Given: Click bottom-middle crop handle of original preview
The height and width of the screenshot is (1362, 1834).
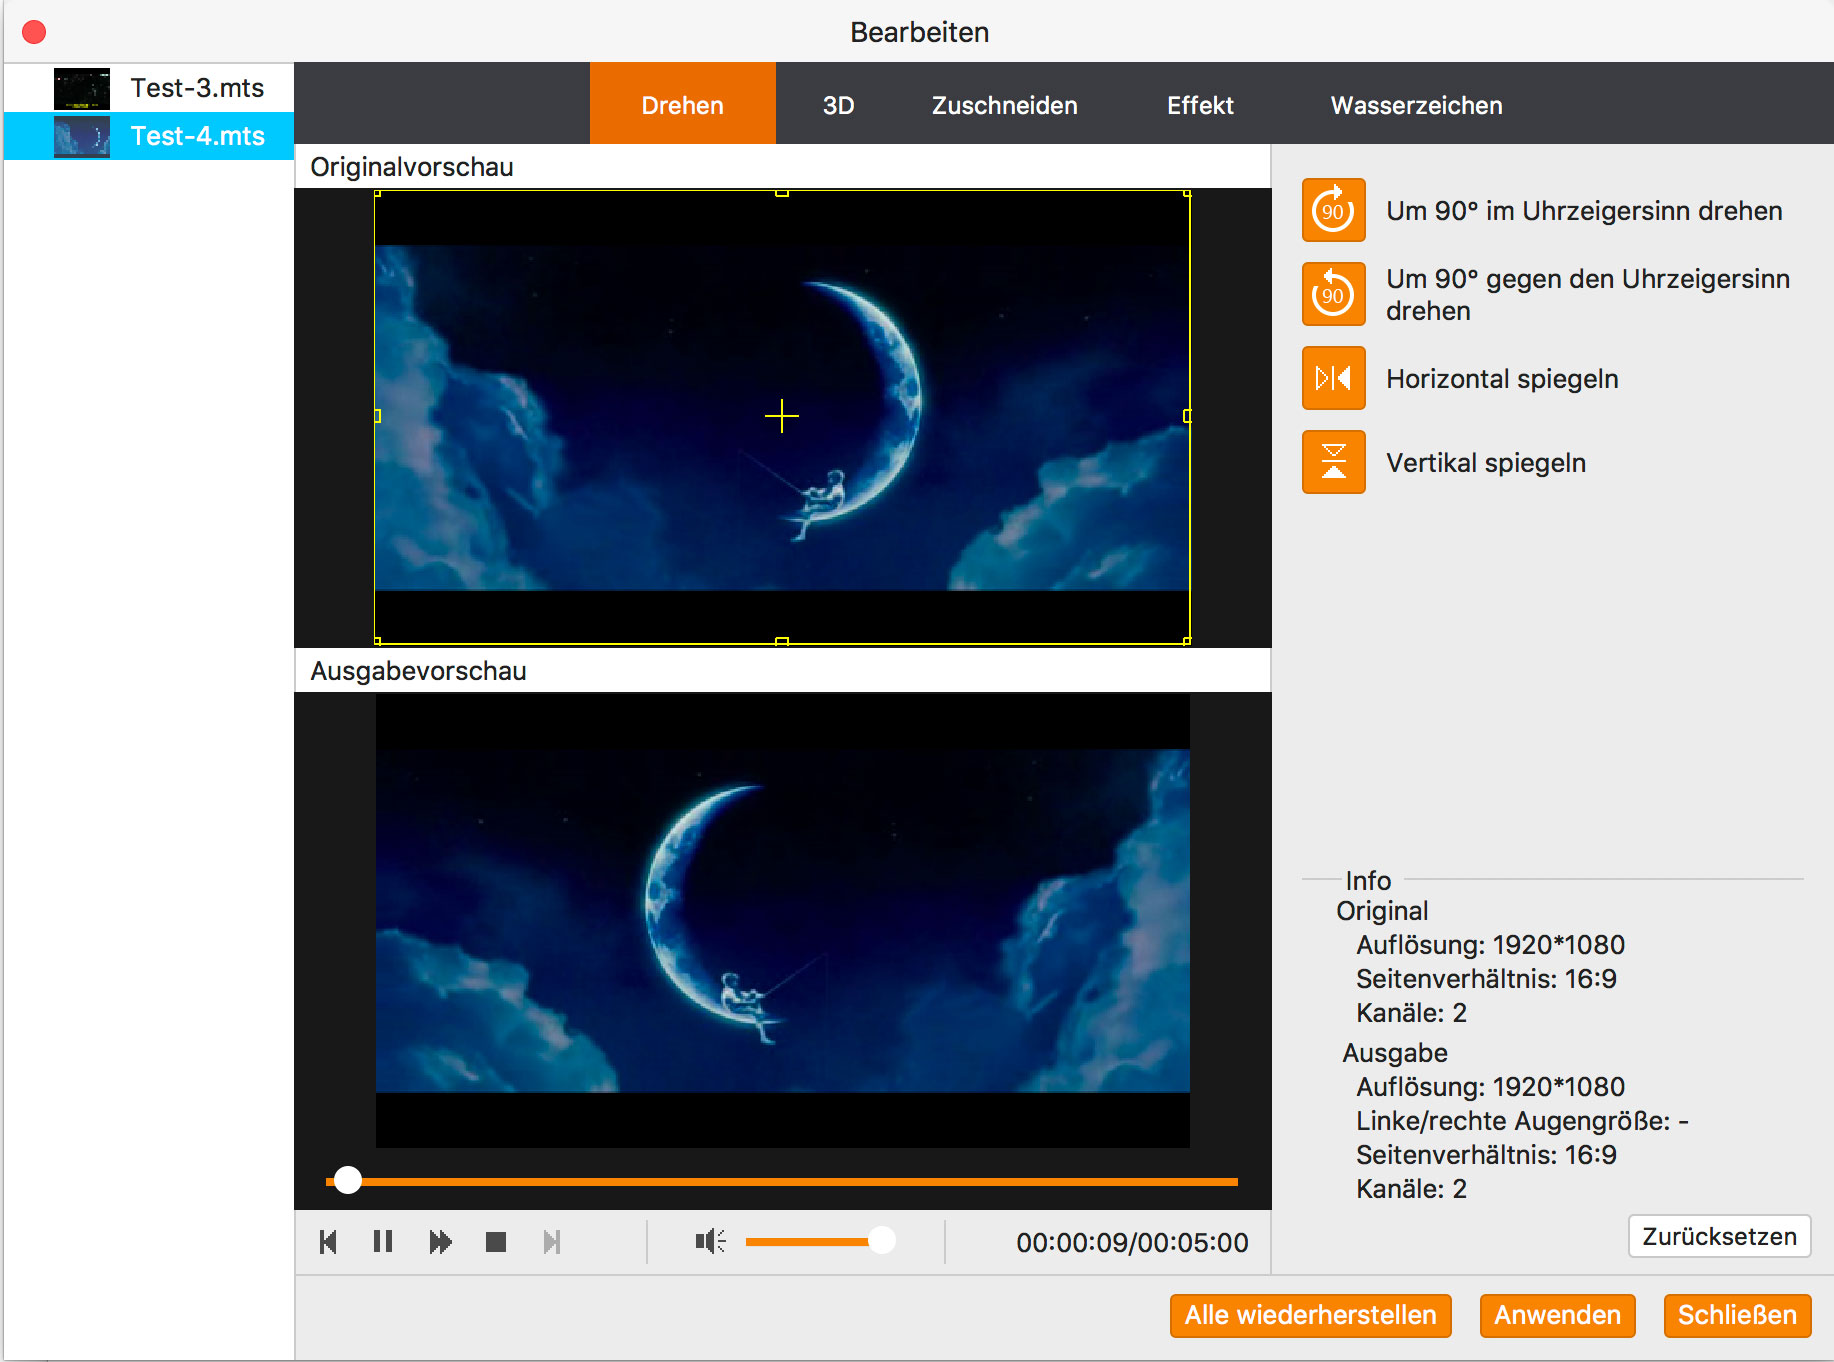Looking at the screenshot, I should [x=782, y=641].
